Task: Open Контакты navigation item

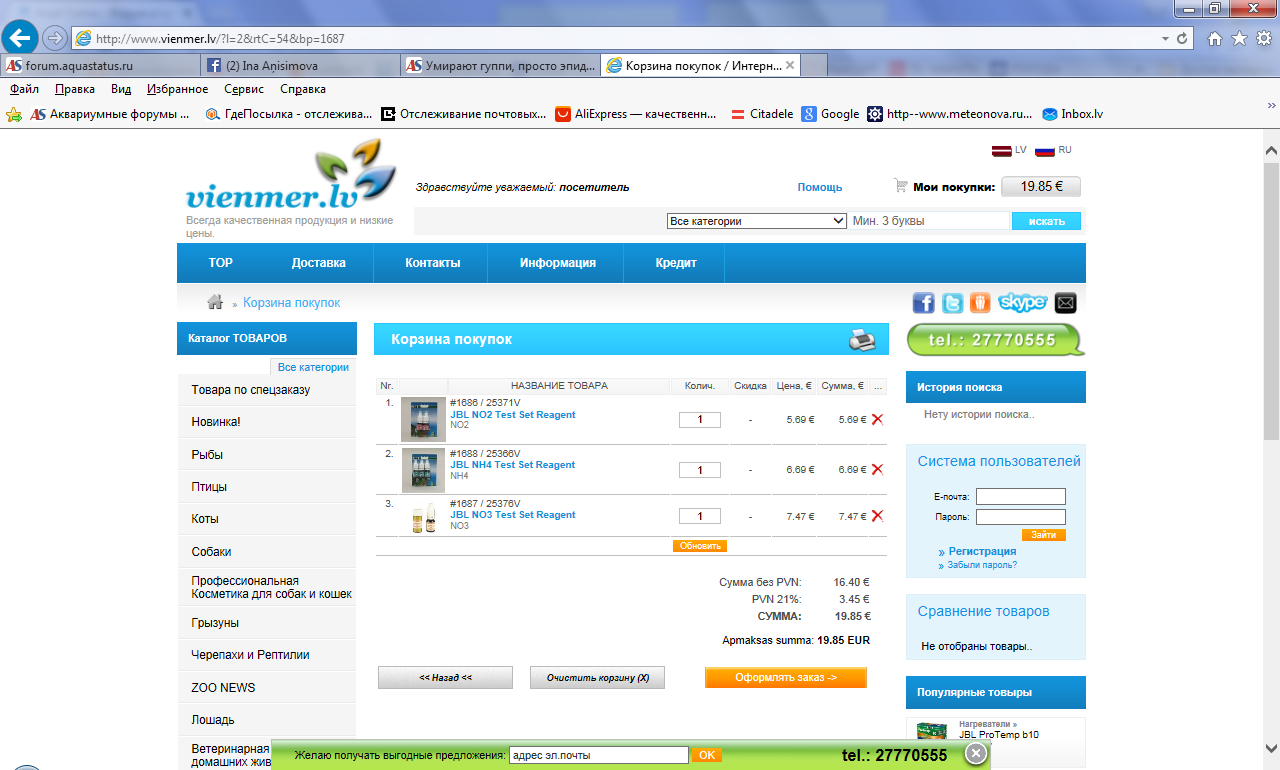Action: (433, 263)
